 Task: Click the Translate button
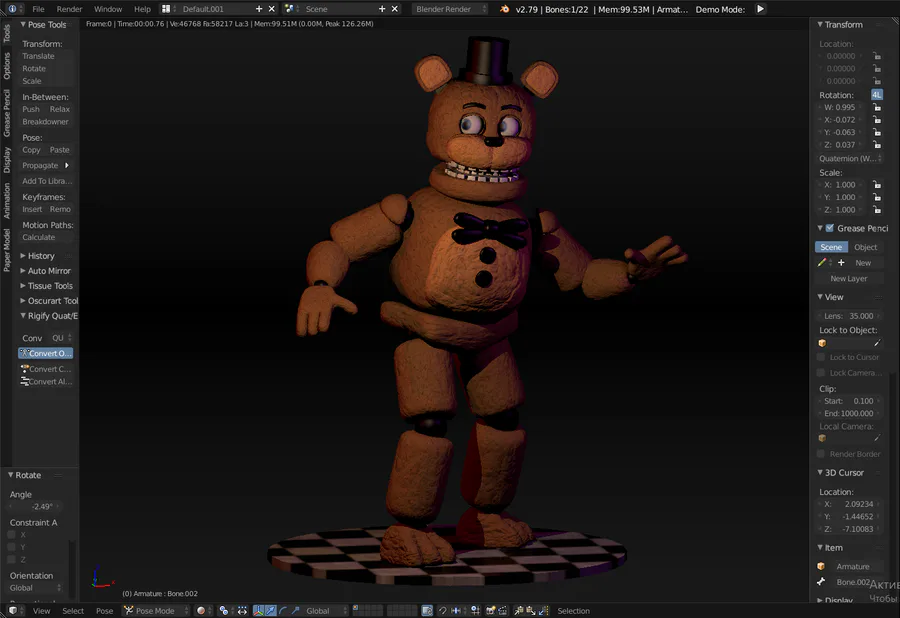point(46,56)
